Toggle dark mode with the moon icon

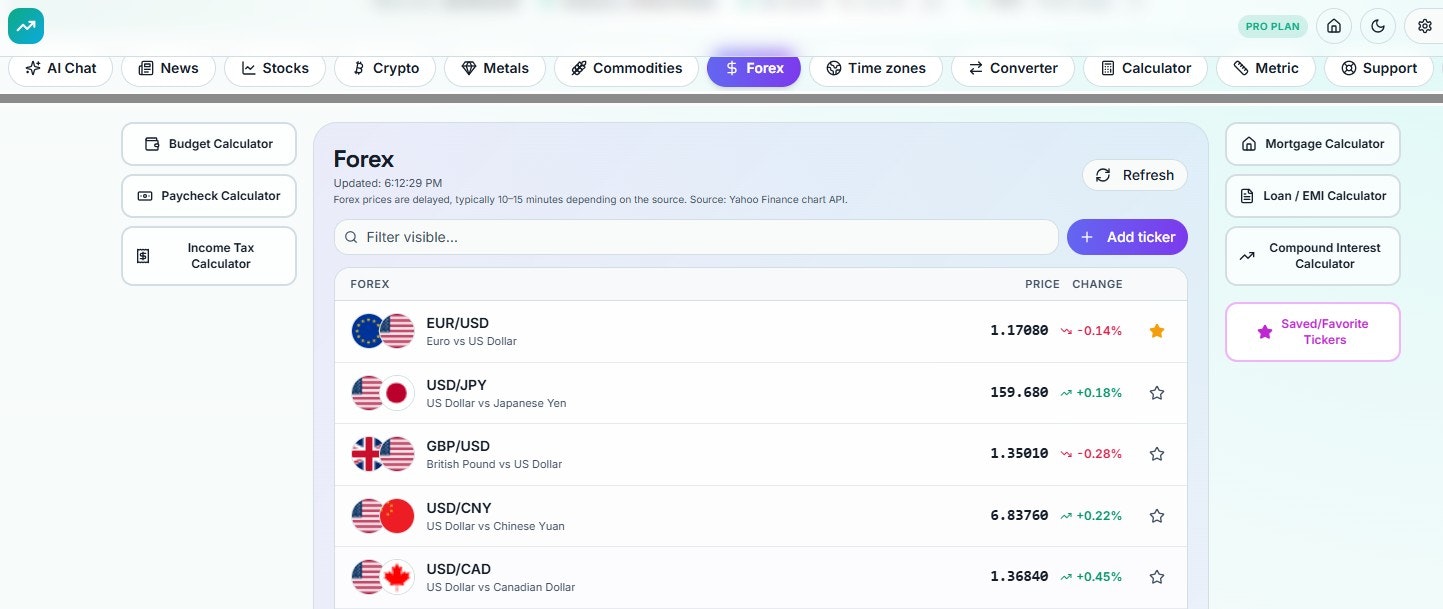click(1378, 25)
